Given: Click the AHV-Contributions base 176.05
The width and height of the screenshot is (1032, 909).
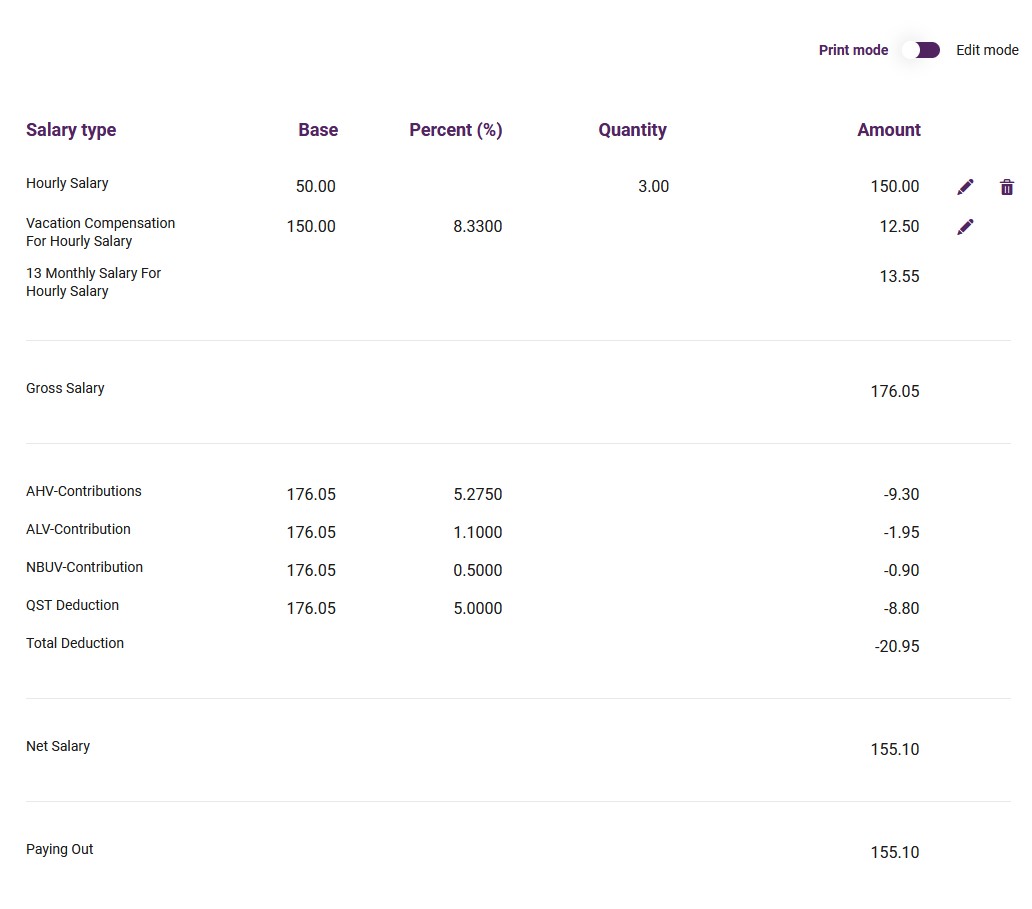Looking at the screenshot, I should [x=311, y=494].
